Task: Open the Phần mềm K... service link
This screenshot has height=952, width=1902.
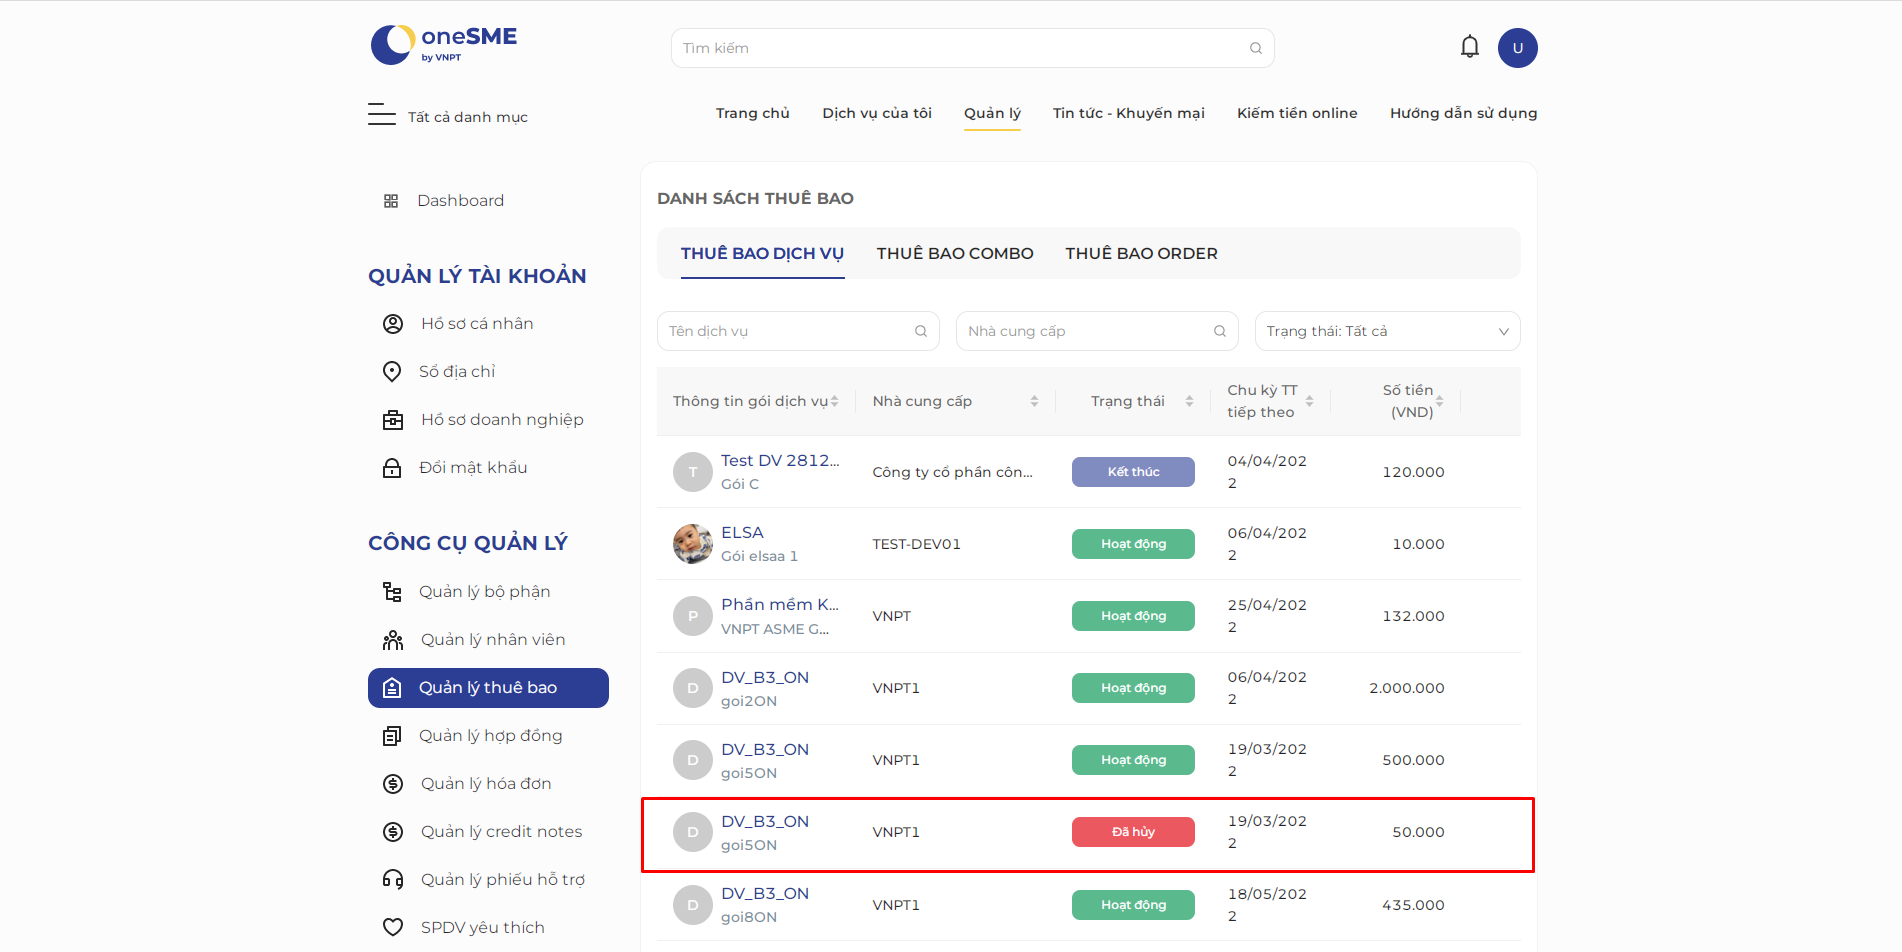Action: [x=780, y=605]
